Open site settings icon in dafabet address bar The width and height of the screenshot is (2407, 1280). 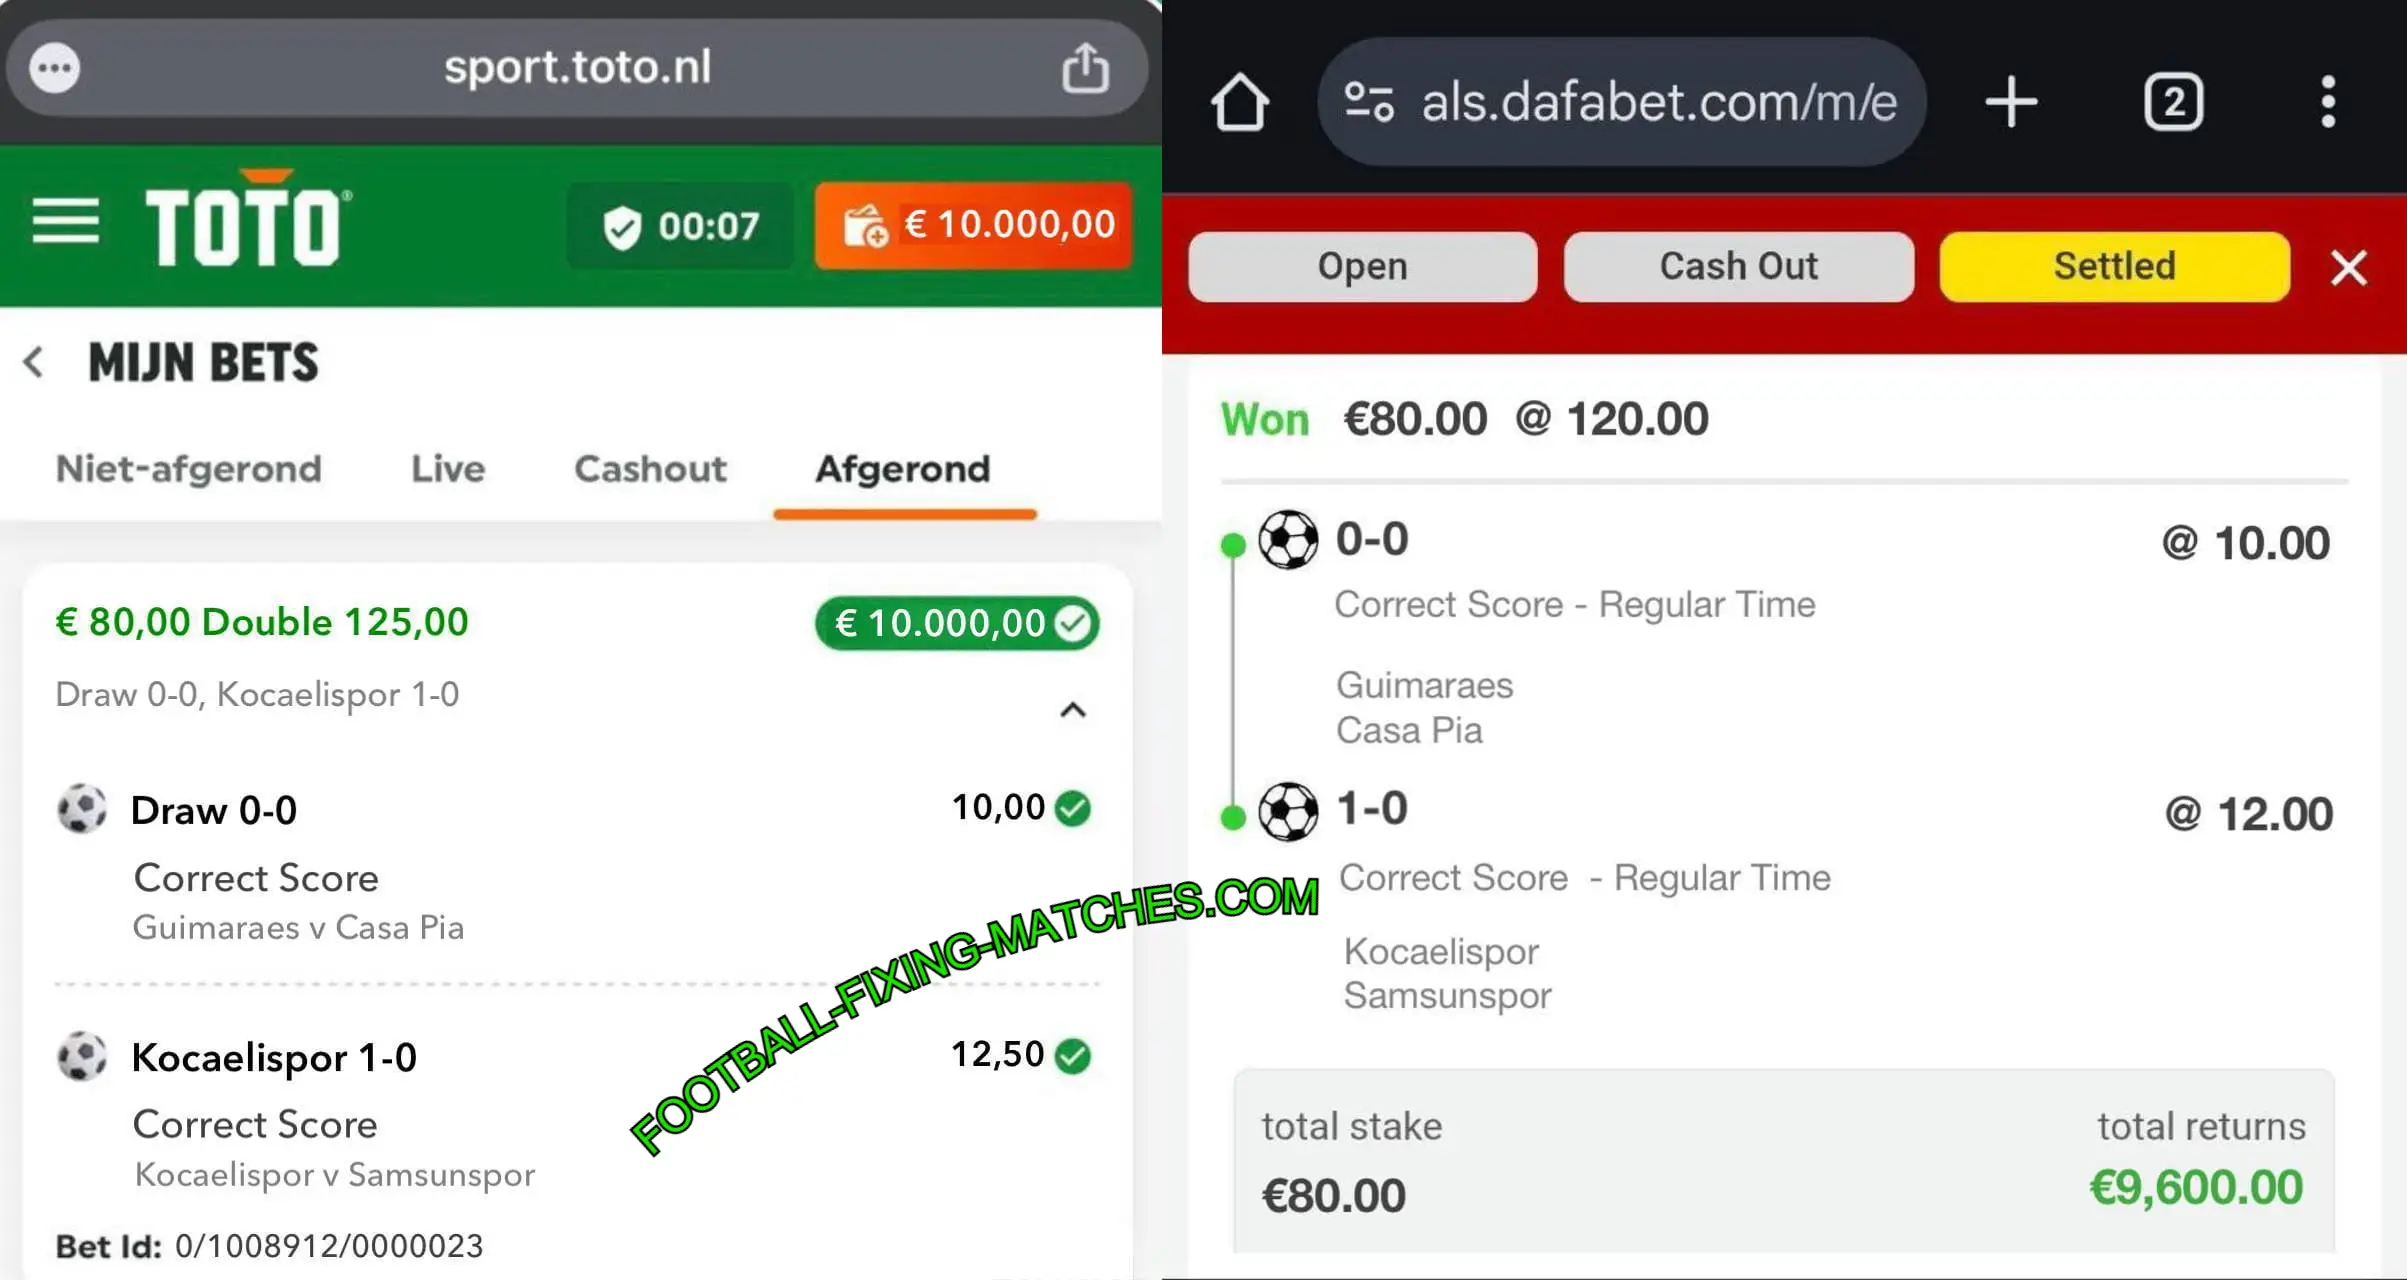click(1369, 102)
